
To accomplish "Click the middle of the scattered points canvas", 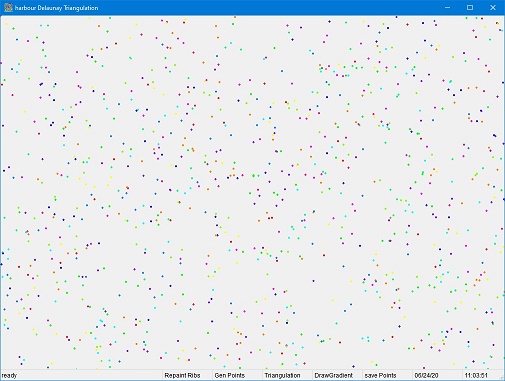I will [x=252, y=193].
